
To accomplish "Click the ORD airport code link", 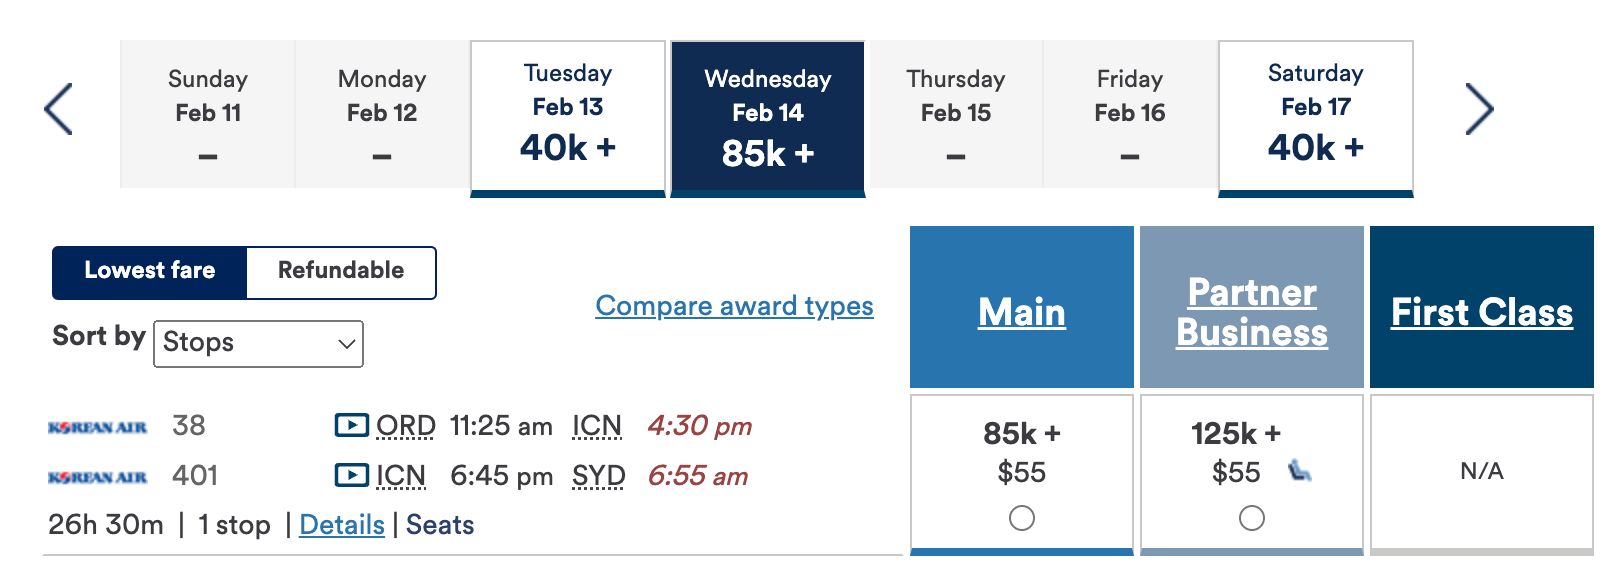I will pos(404,425).
